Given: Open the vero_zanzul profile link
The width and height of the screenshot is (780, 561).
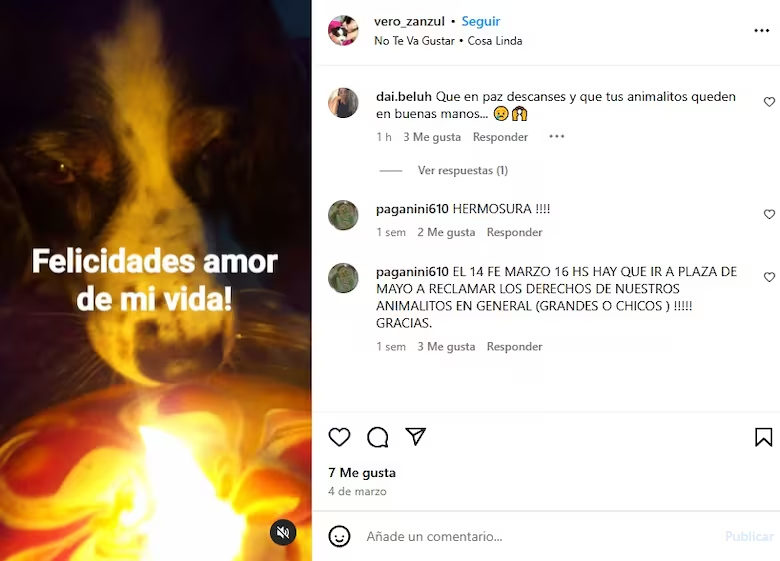Looking at the screenshot, I should [x=409, y=21].
